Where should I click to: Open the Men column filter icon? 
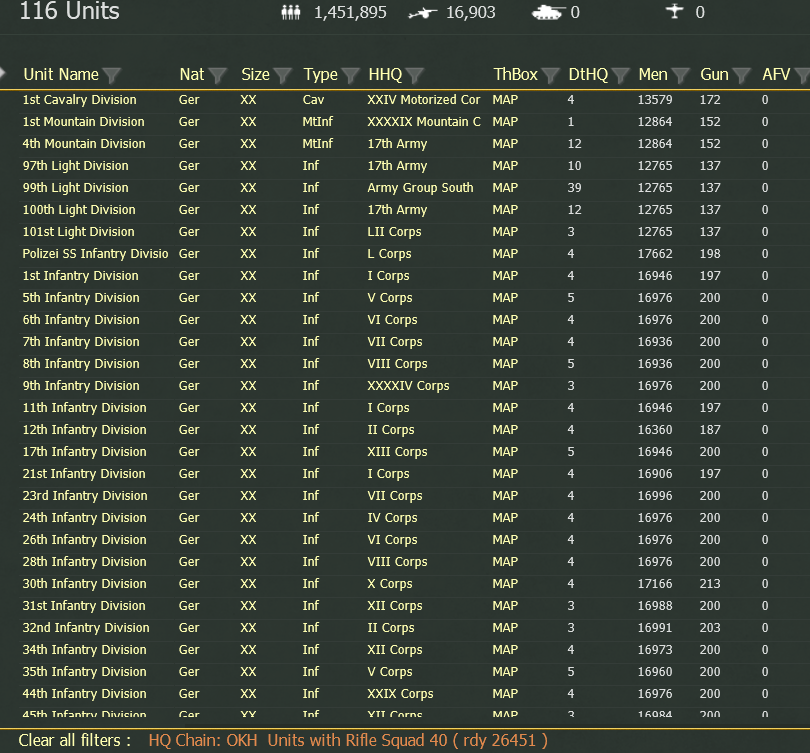681,75
